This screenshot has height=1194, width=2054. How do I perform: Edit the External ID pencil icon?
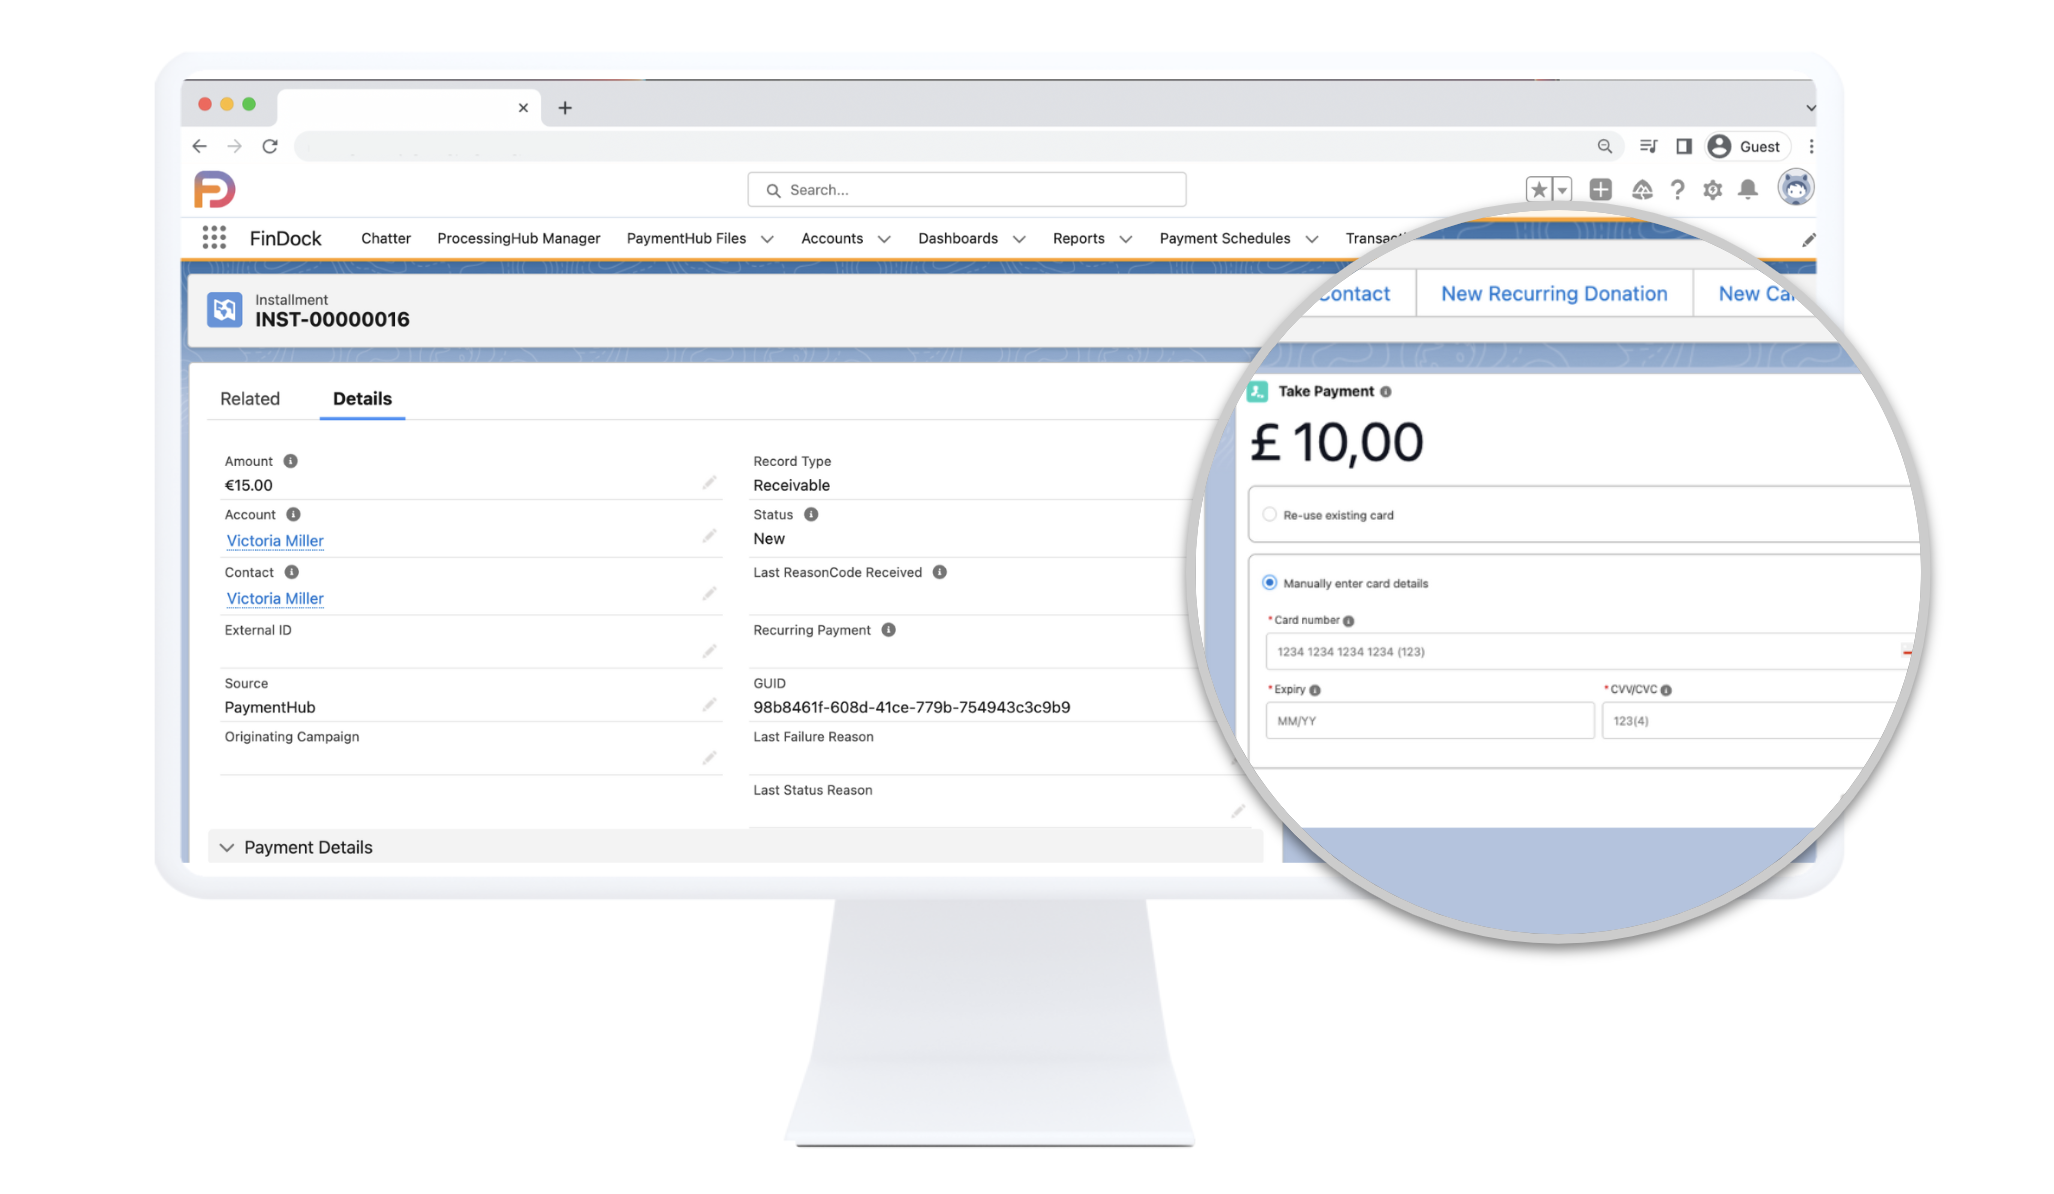[709, 652]
